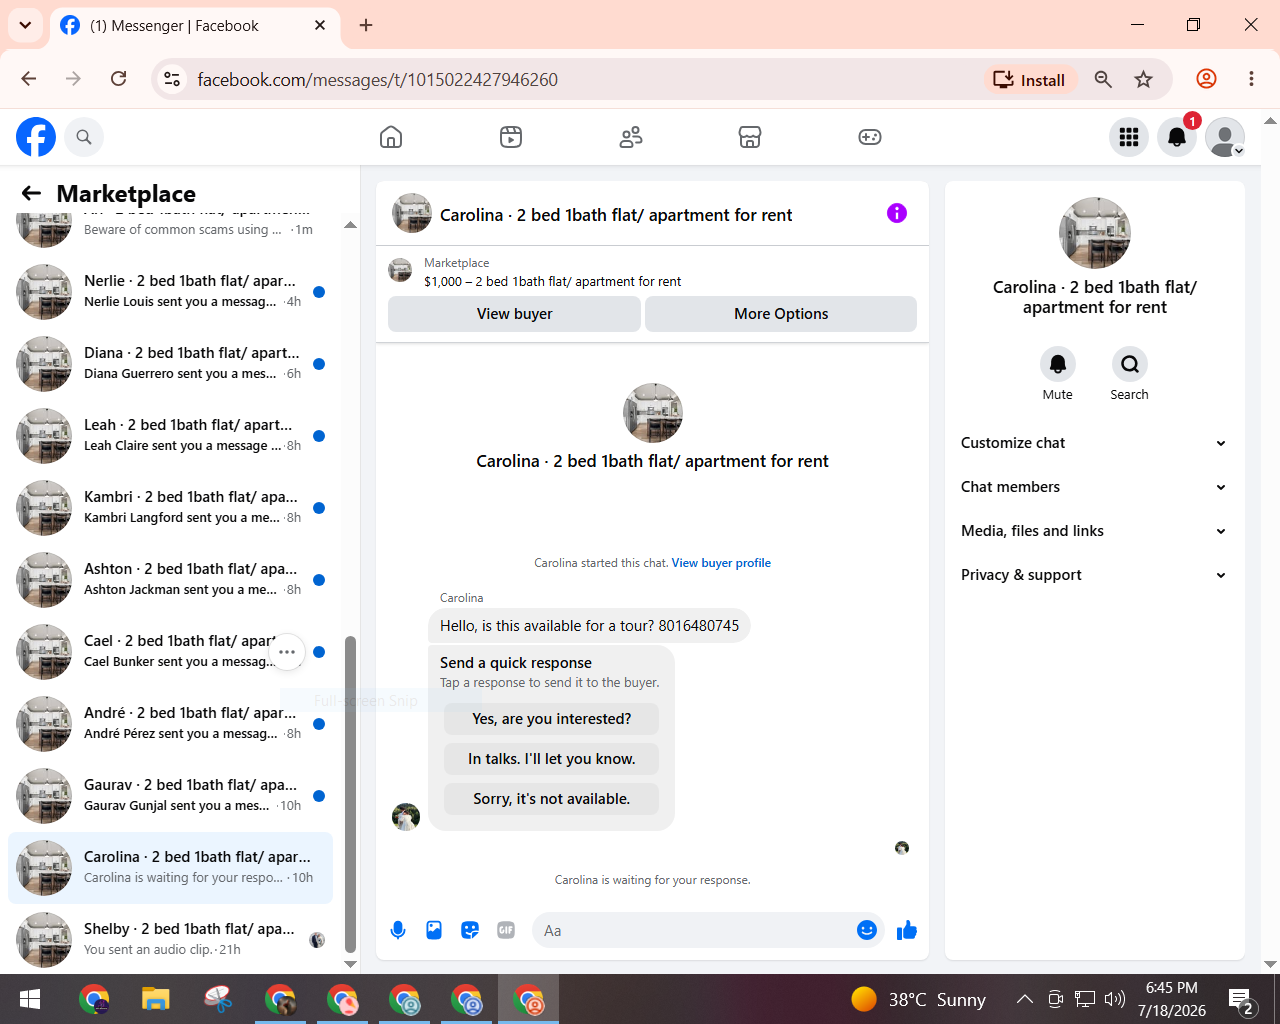Image resolution: width=1280 pixels, height=1024 pixels.
Task: Open a new browser tab
Action: click(366, 25)
